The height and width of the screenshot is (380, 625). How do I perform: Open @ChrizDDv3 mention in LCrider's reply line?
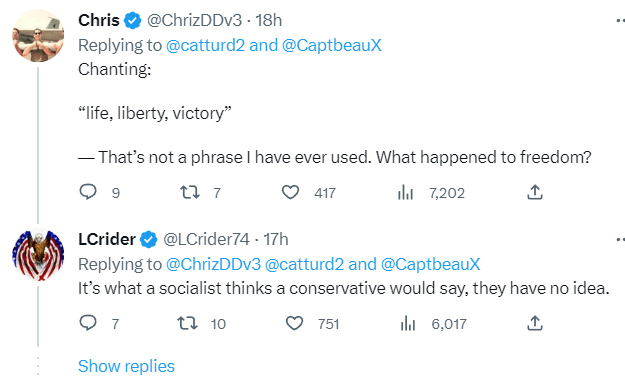213,264
